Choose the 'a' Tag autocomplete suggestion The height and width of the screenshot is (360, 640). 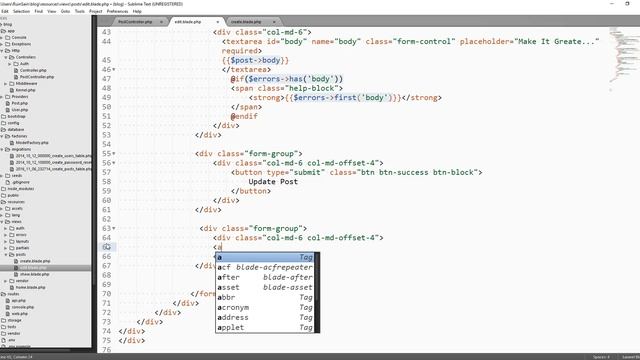(x=265, y=257)
